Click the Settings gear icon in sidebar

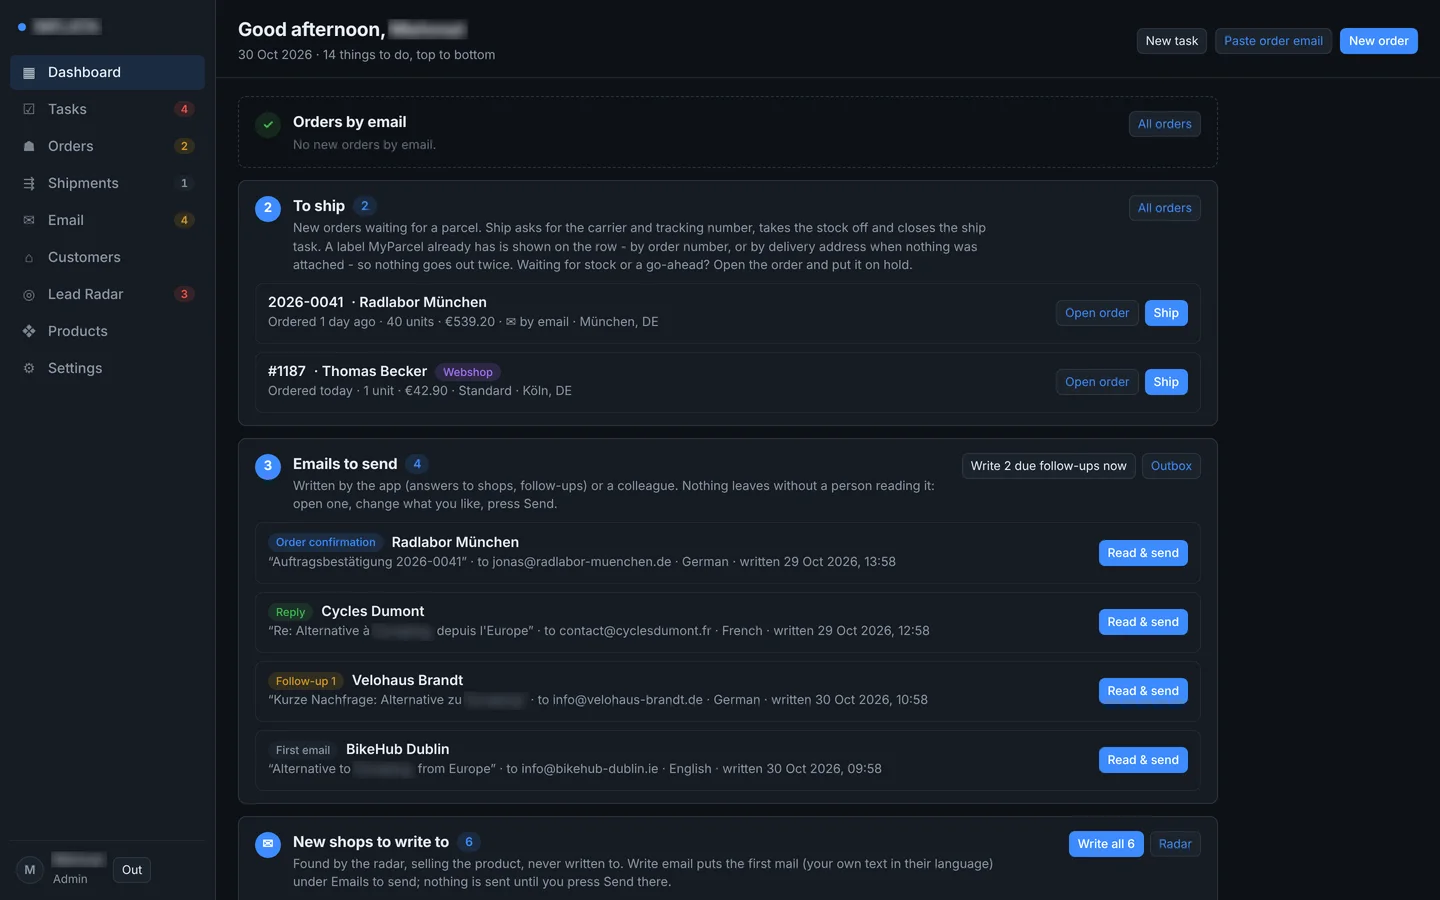point(29,369)
